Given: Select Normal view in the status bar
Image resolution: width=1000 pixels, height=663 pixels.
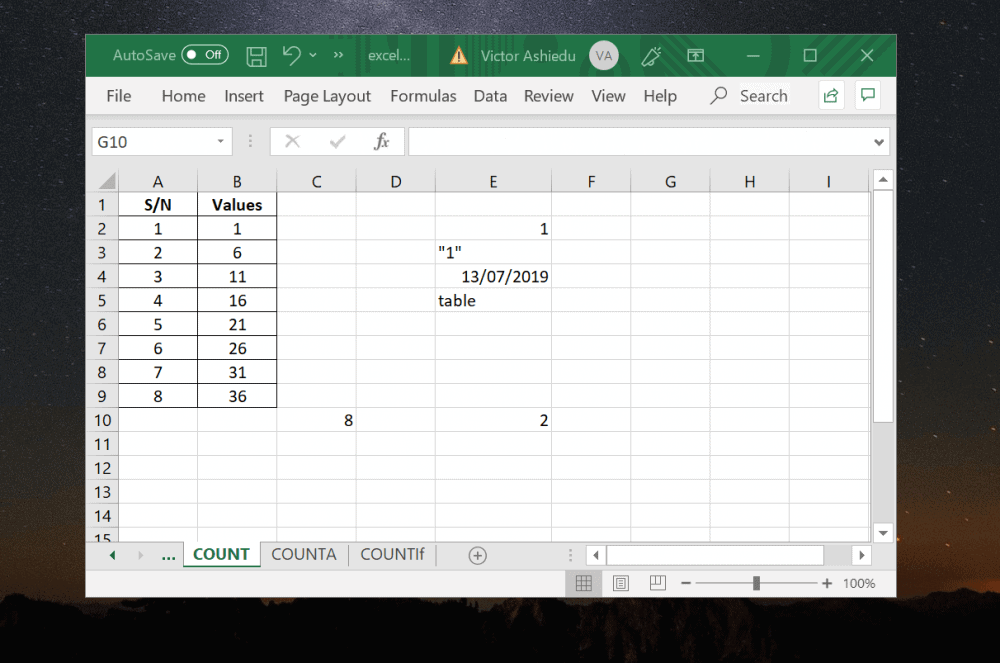Looking at the screenshot, I should coord(583,584).
